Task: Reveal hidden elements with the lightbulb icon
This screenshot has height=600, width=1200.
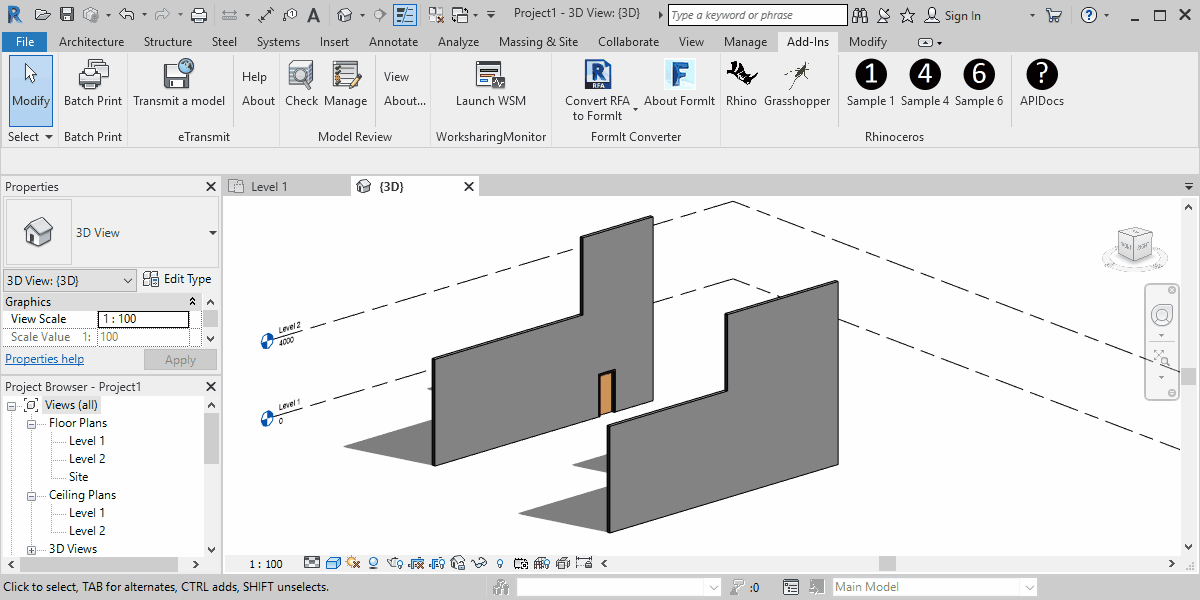Action: pos(500,563)
